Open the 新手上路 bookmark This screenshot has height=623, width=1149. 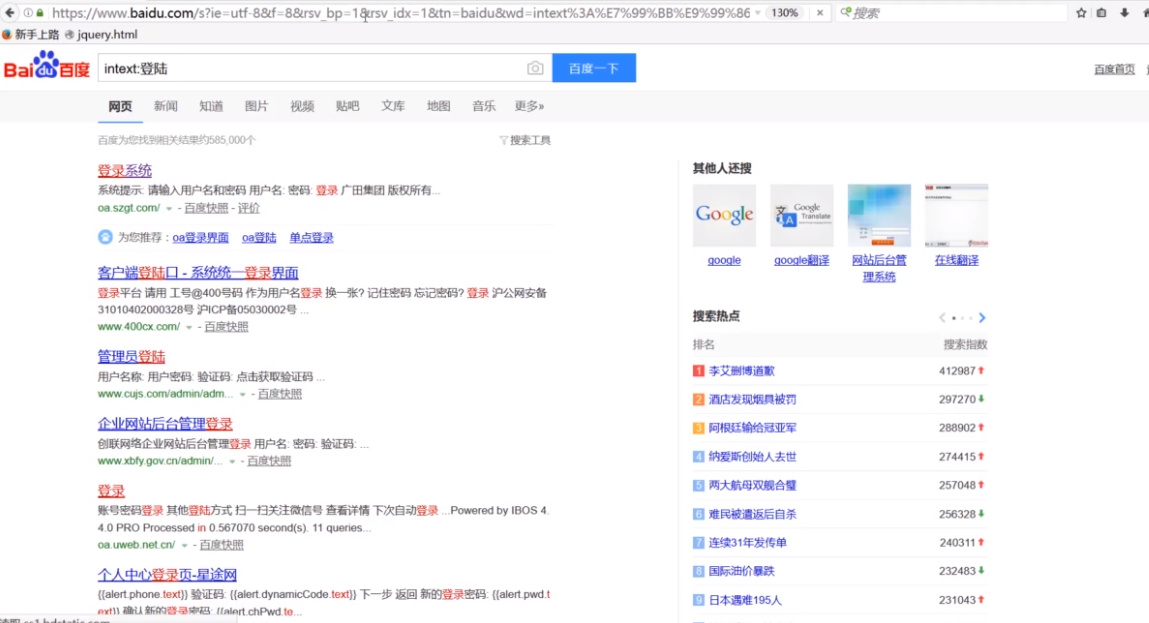[x=30, y=34]
